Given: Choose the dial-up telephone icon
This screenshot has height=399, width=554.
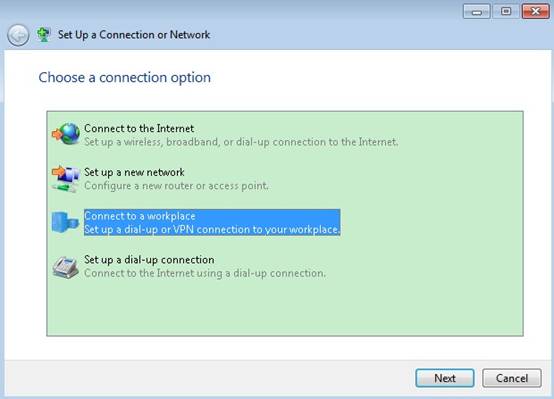Looking at the screenshot, I should click(65, 268).
